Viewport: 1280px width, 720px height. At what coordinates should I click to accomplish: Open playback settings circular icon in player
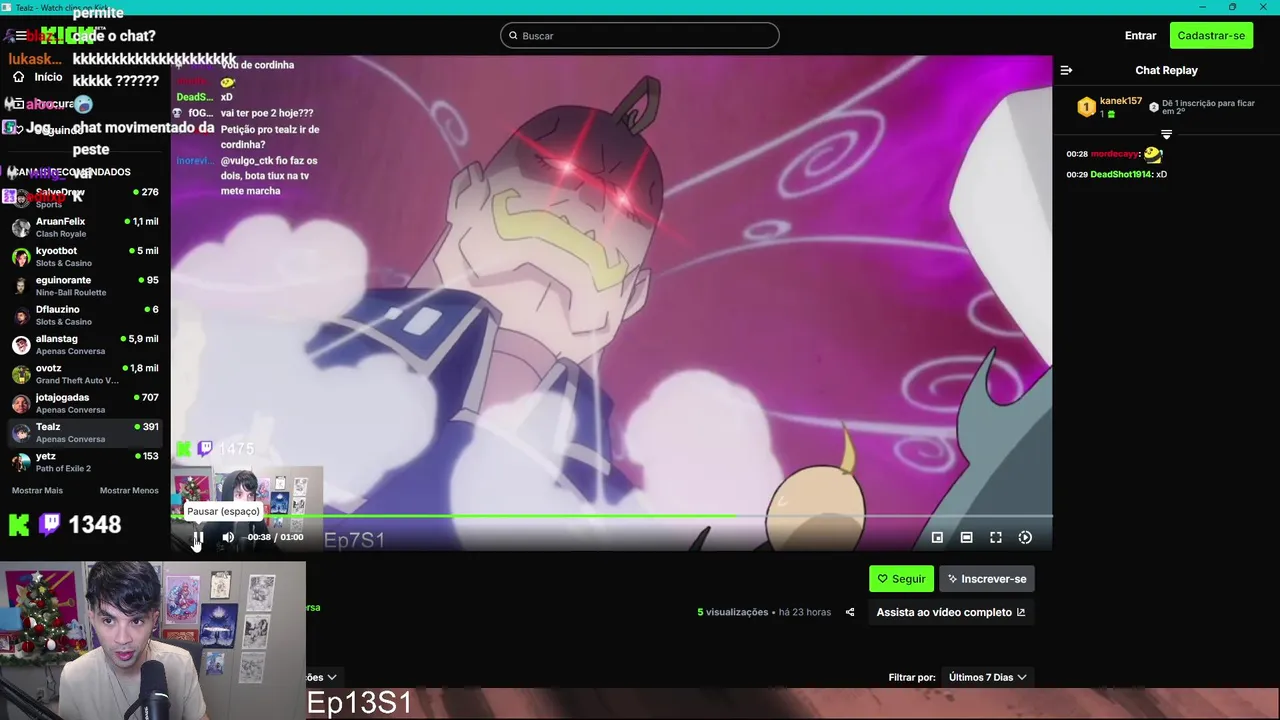pos(1025,537)
